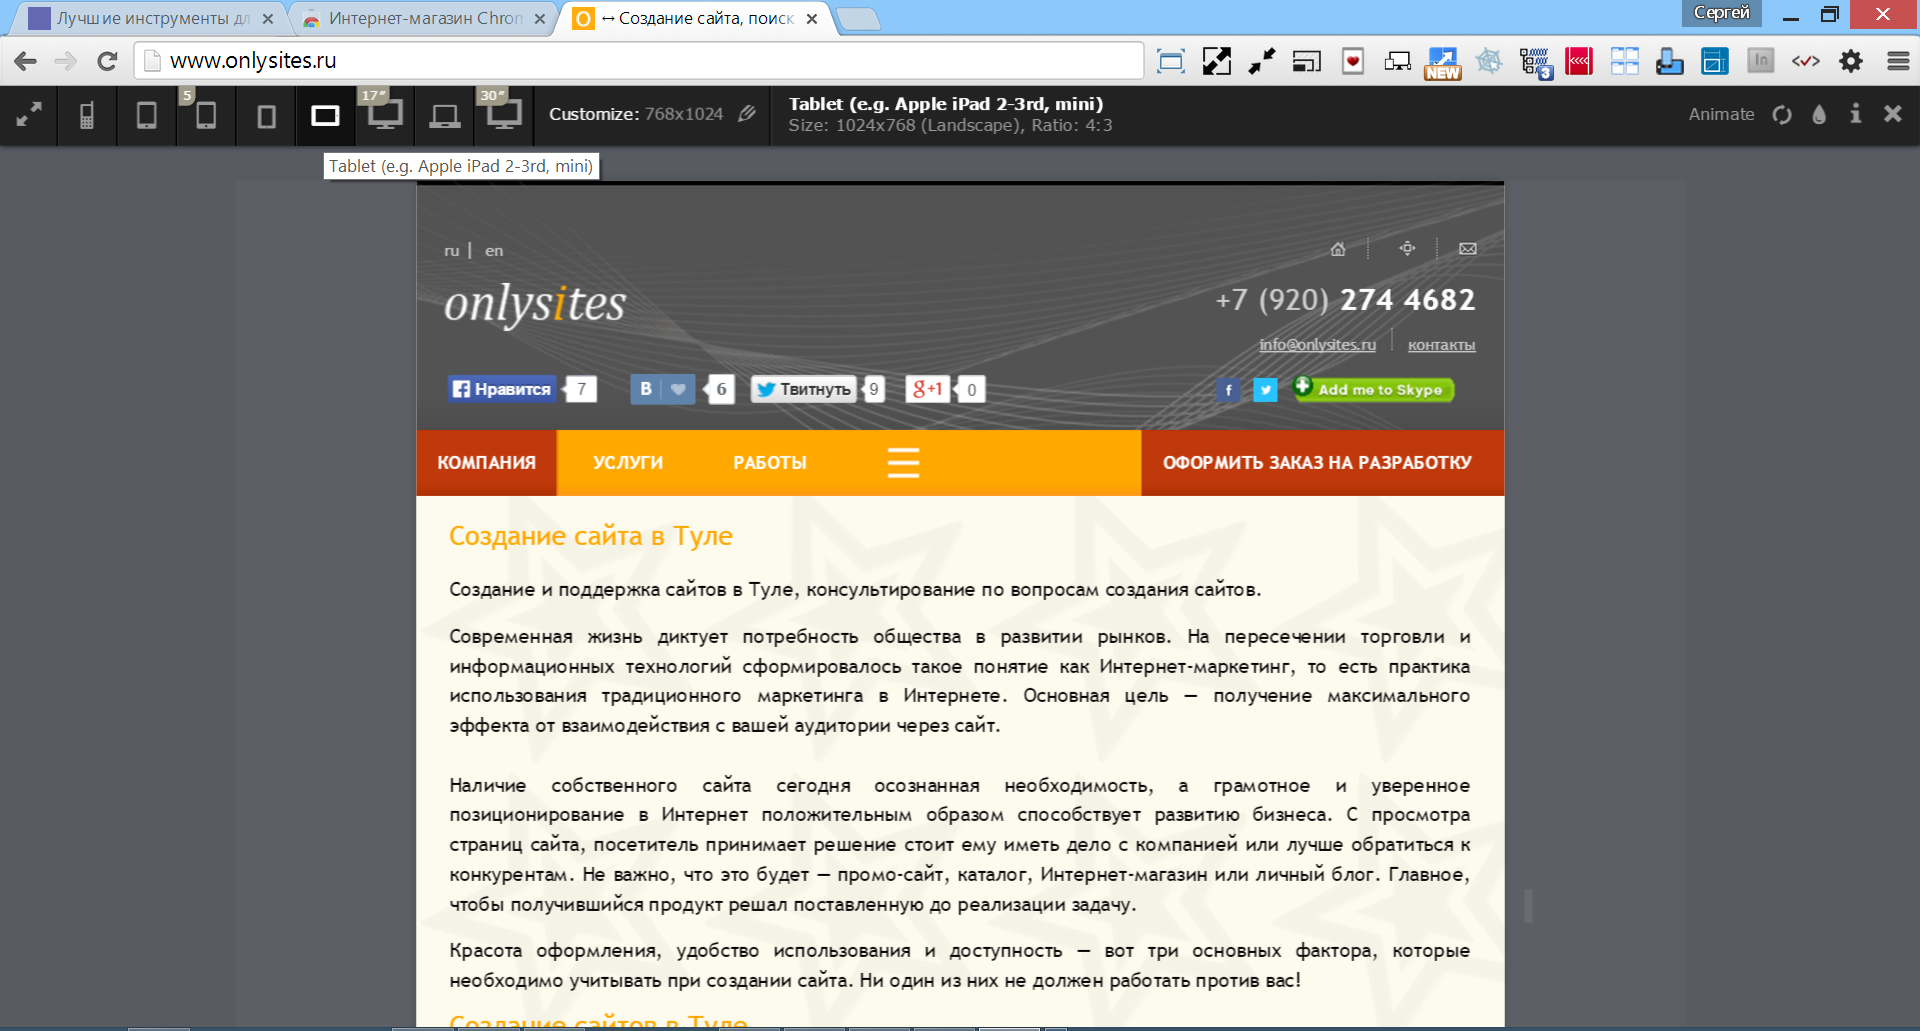Click the rotate orientation icon
Screen dimensions: 1920x1031
(1782, 114)
